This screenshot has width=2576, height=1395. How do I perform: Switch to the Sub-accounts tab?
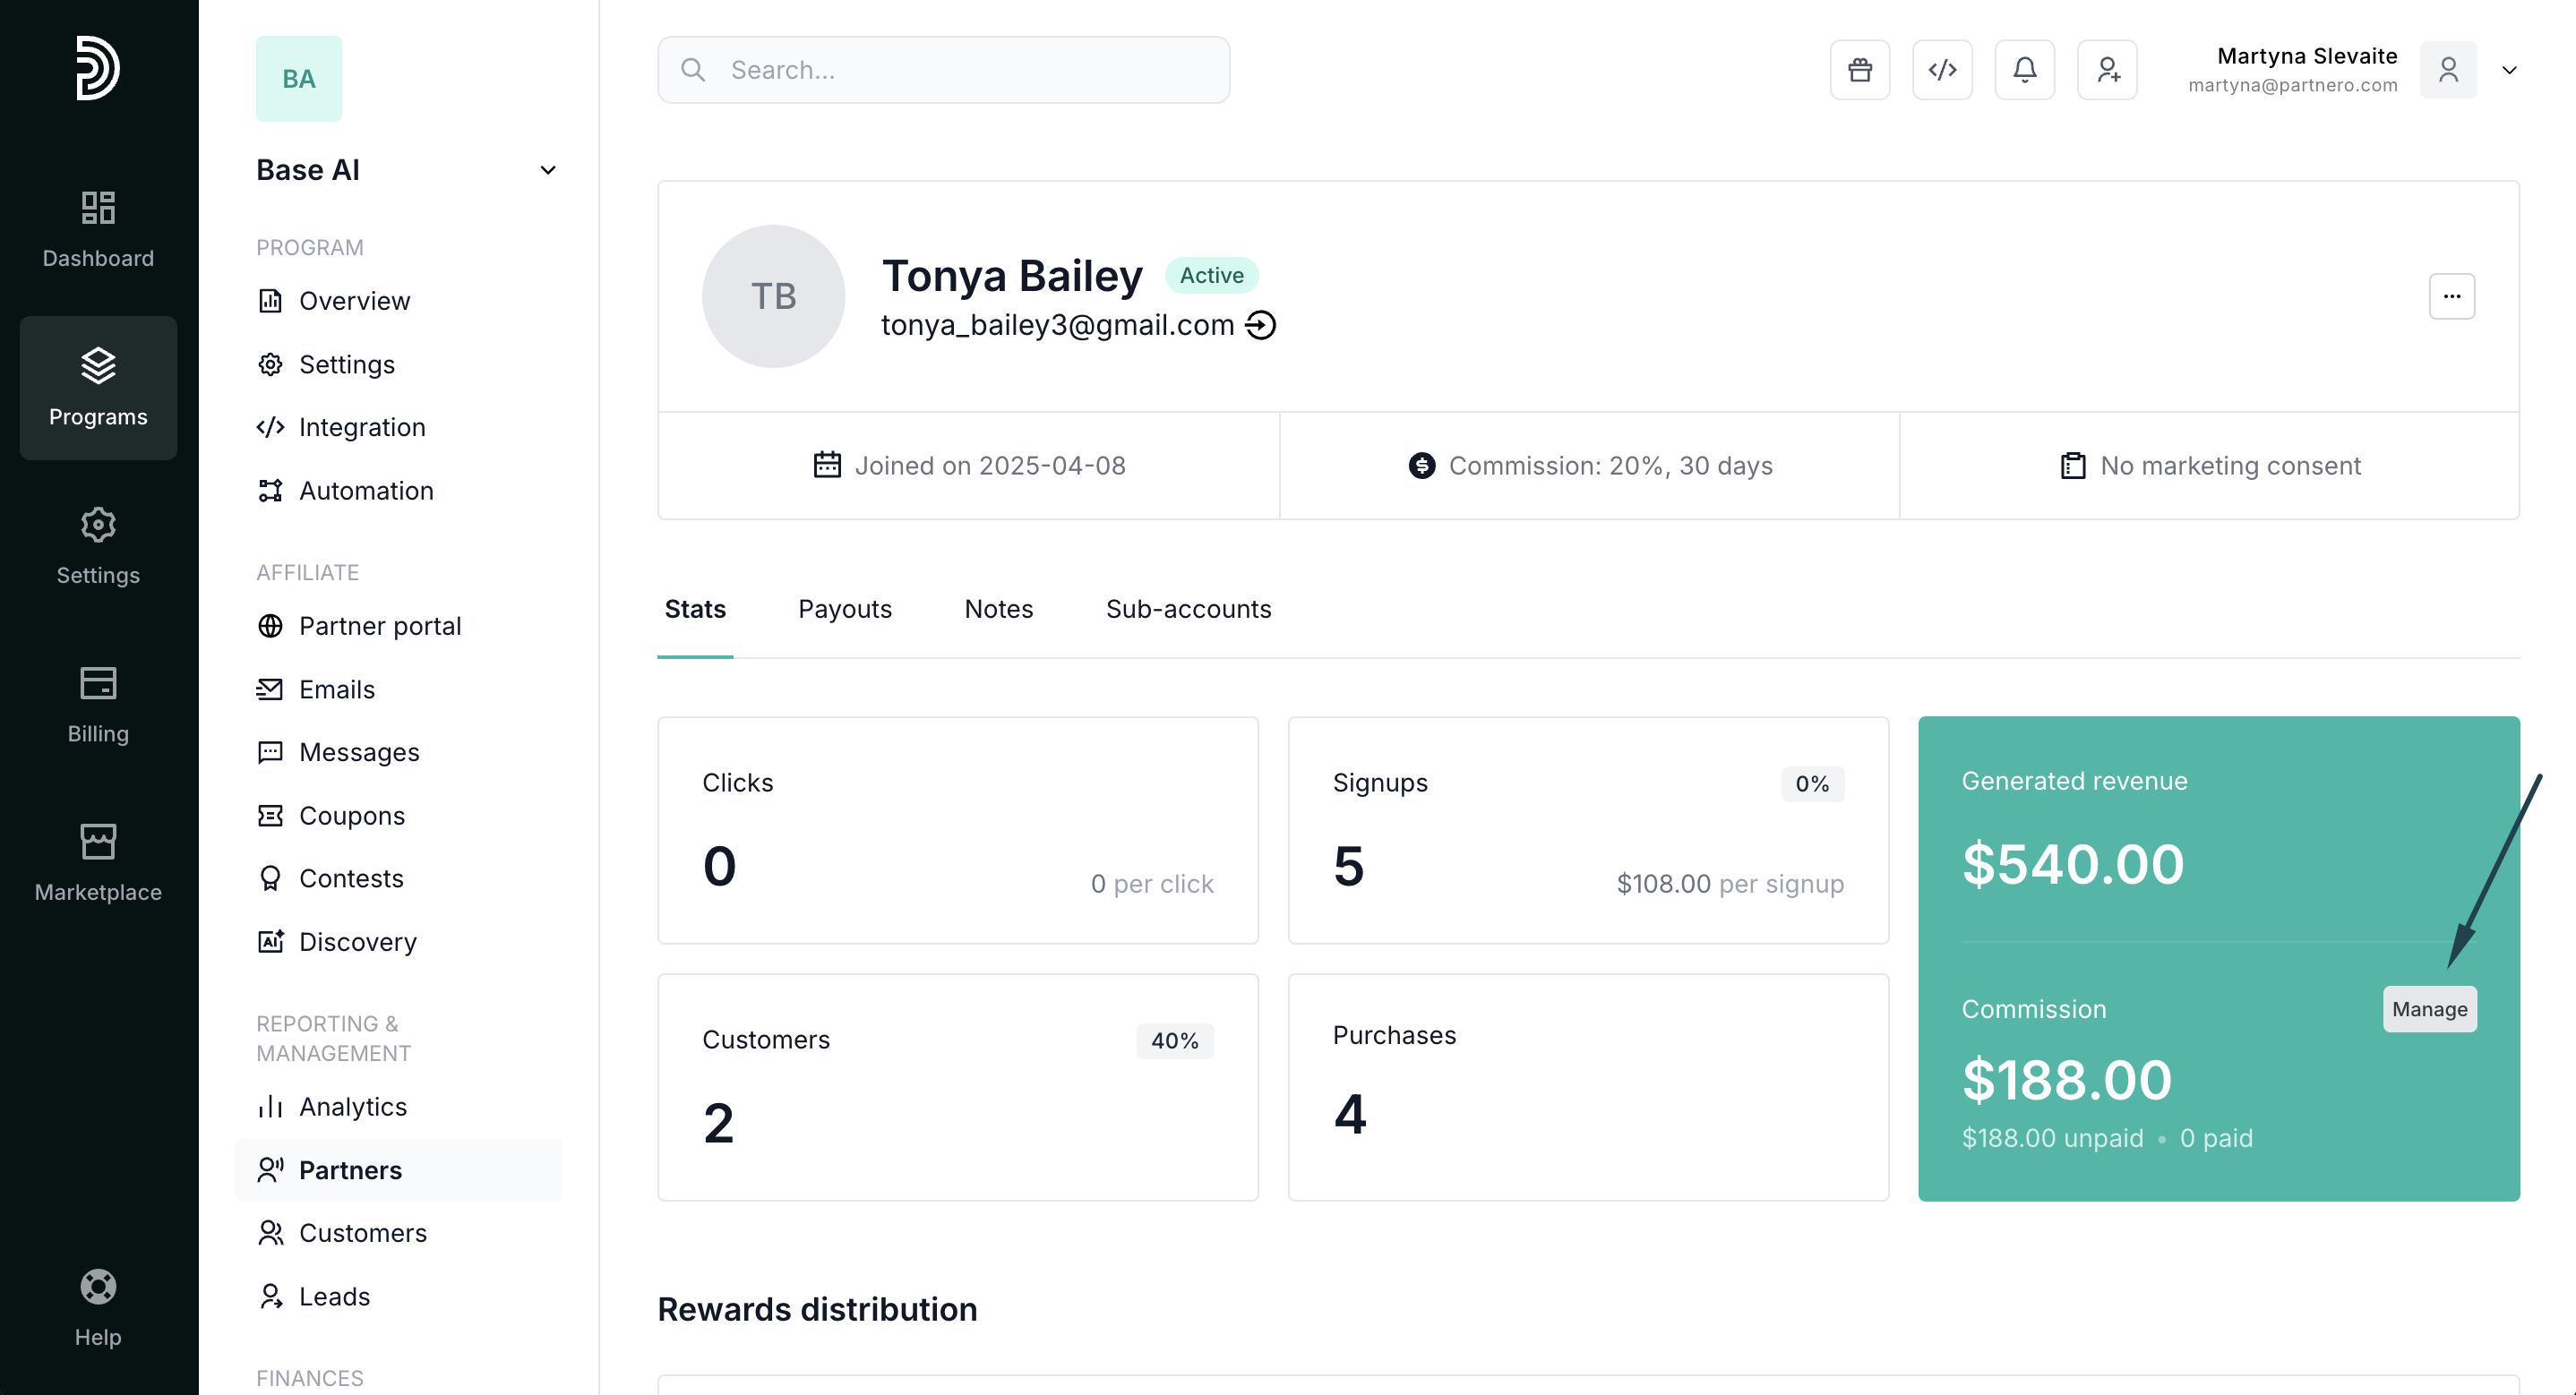1188,609
